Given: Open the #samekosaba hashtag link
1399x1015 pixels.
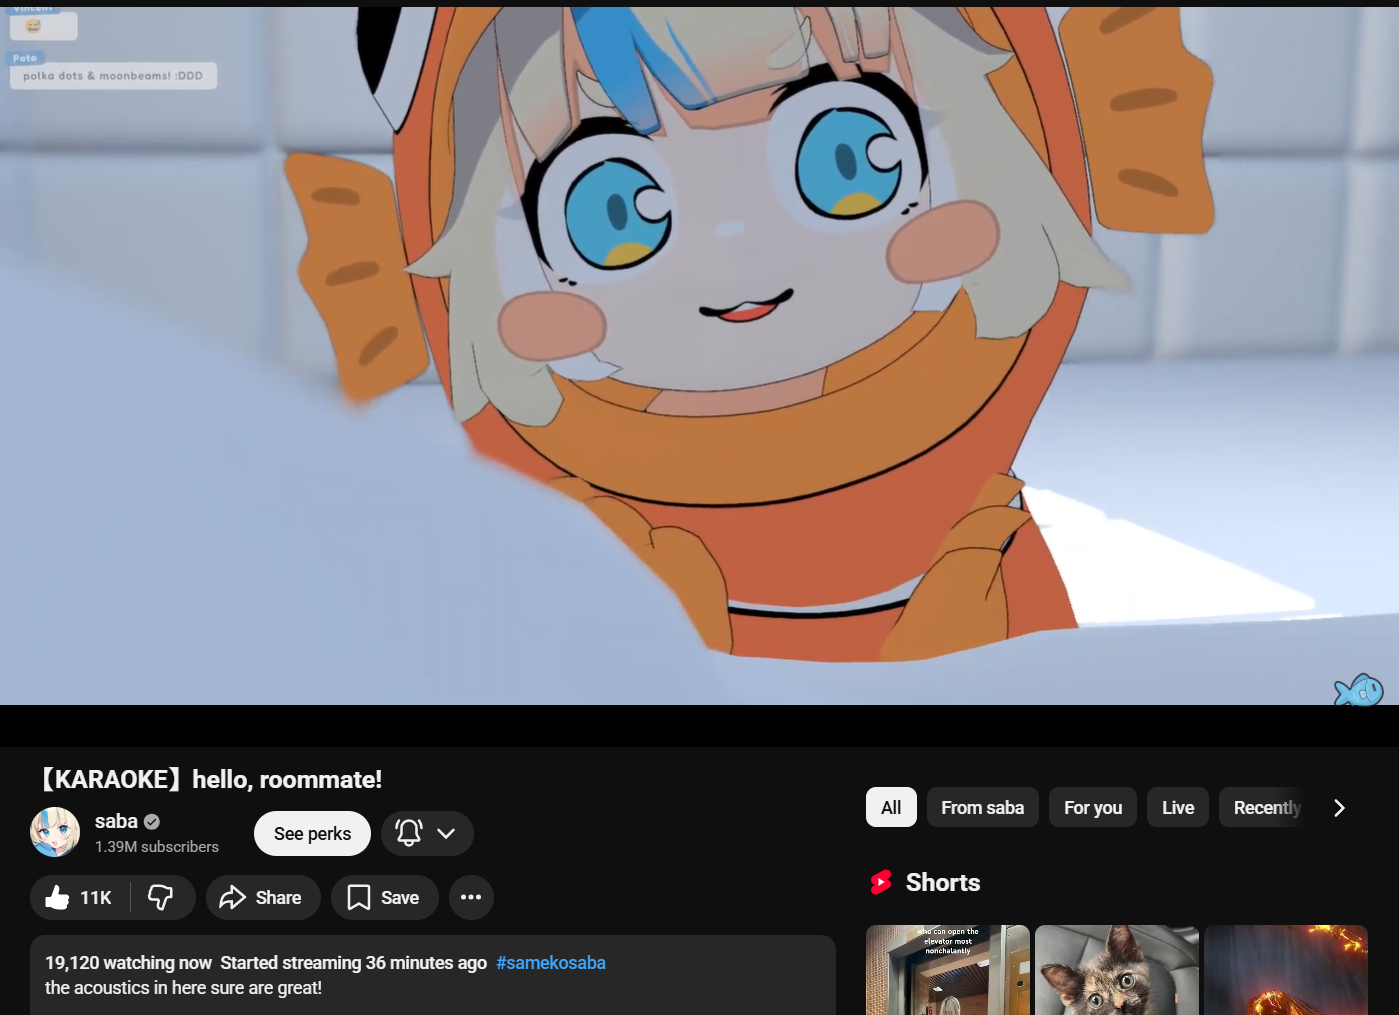Looking at the screenshot, I should pos(551,963).
